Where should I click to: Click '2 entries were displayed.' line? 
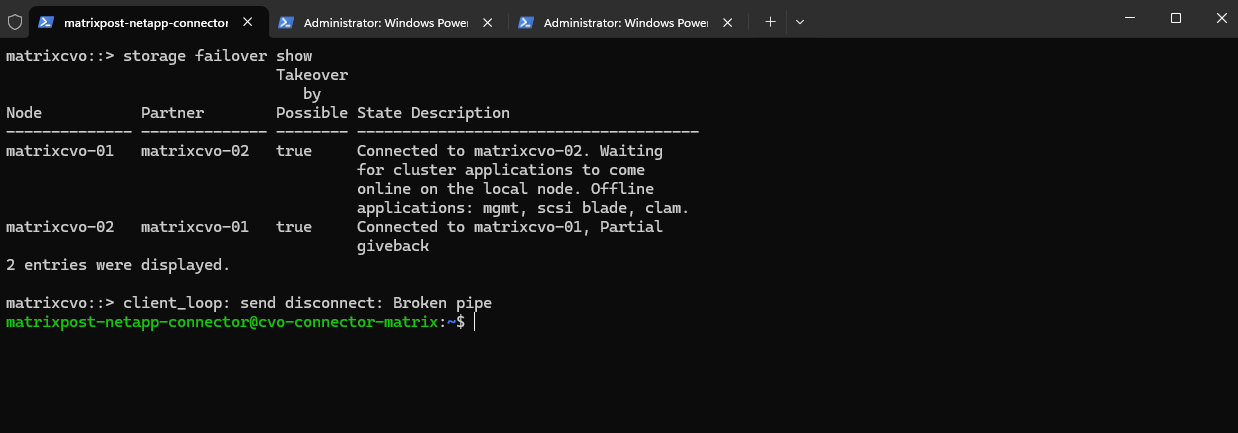[118, 265]
